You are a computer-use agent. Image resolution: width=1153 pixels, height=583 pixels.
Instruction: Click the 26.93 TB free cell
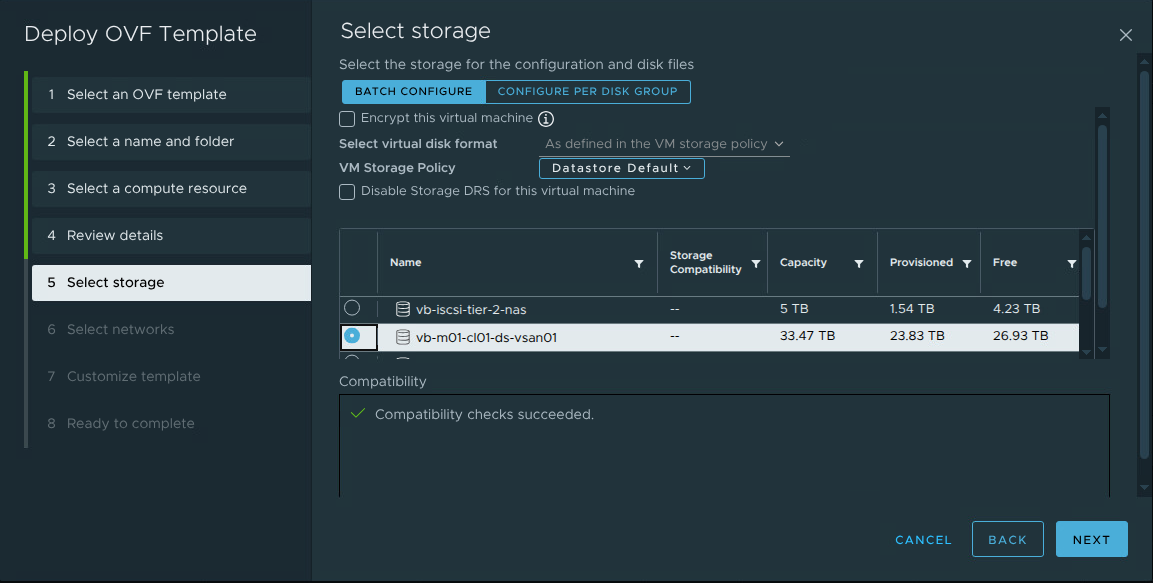tap(1021, 336)
